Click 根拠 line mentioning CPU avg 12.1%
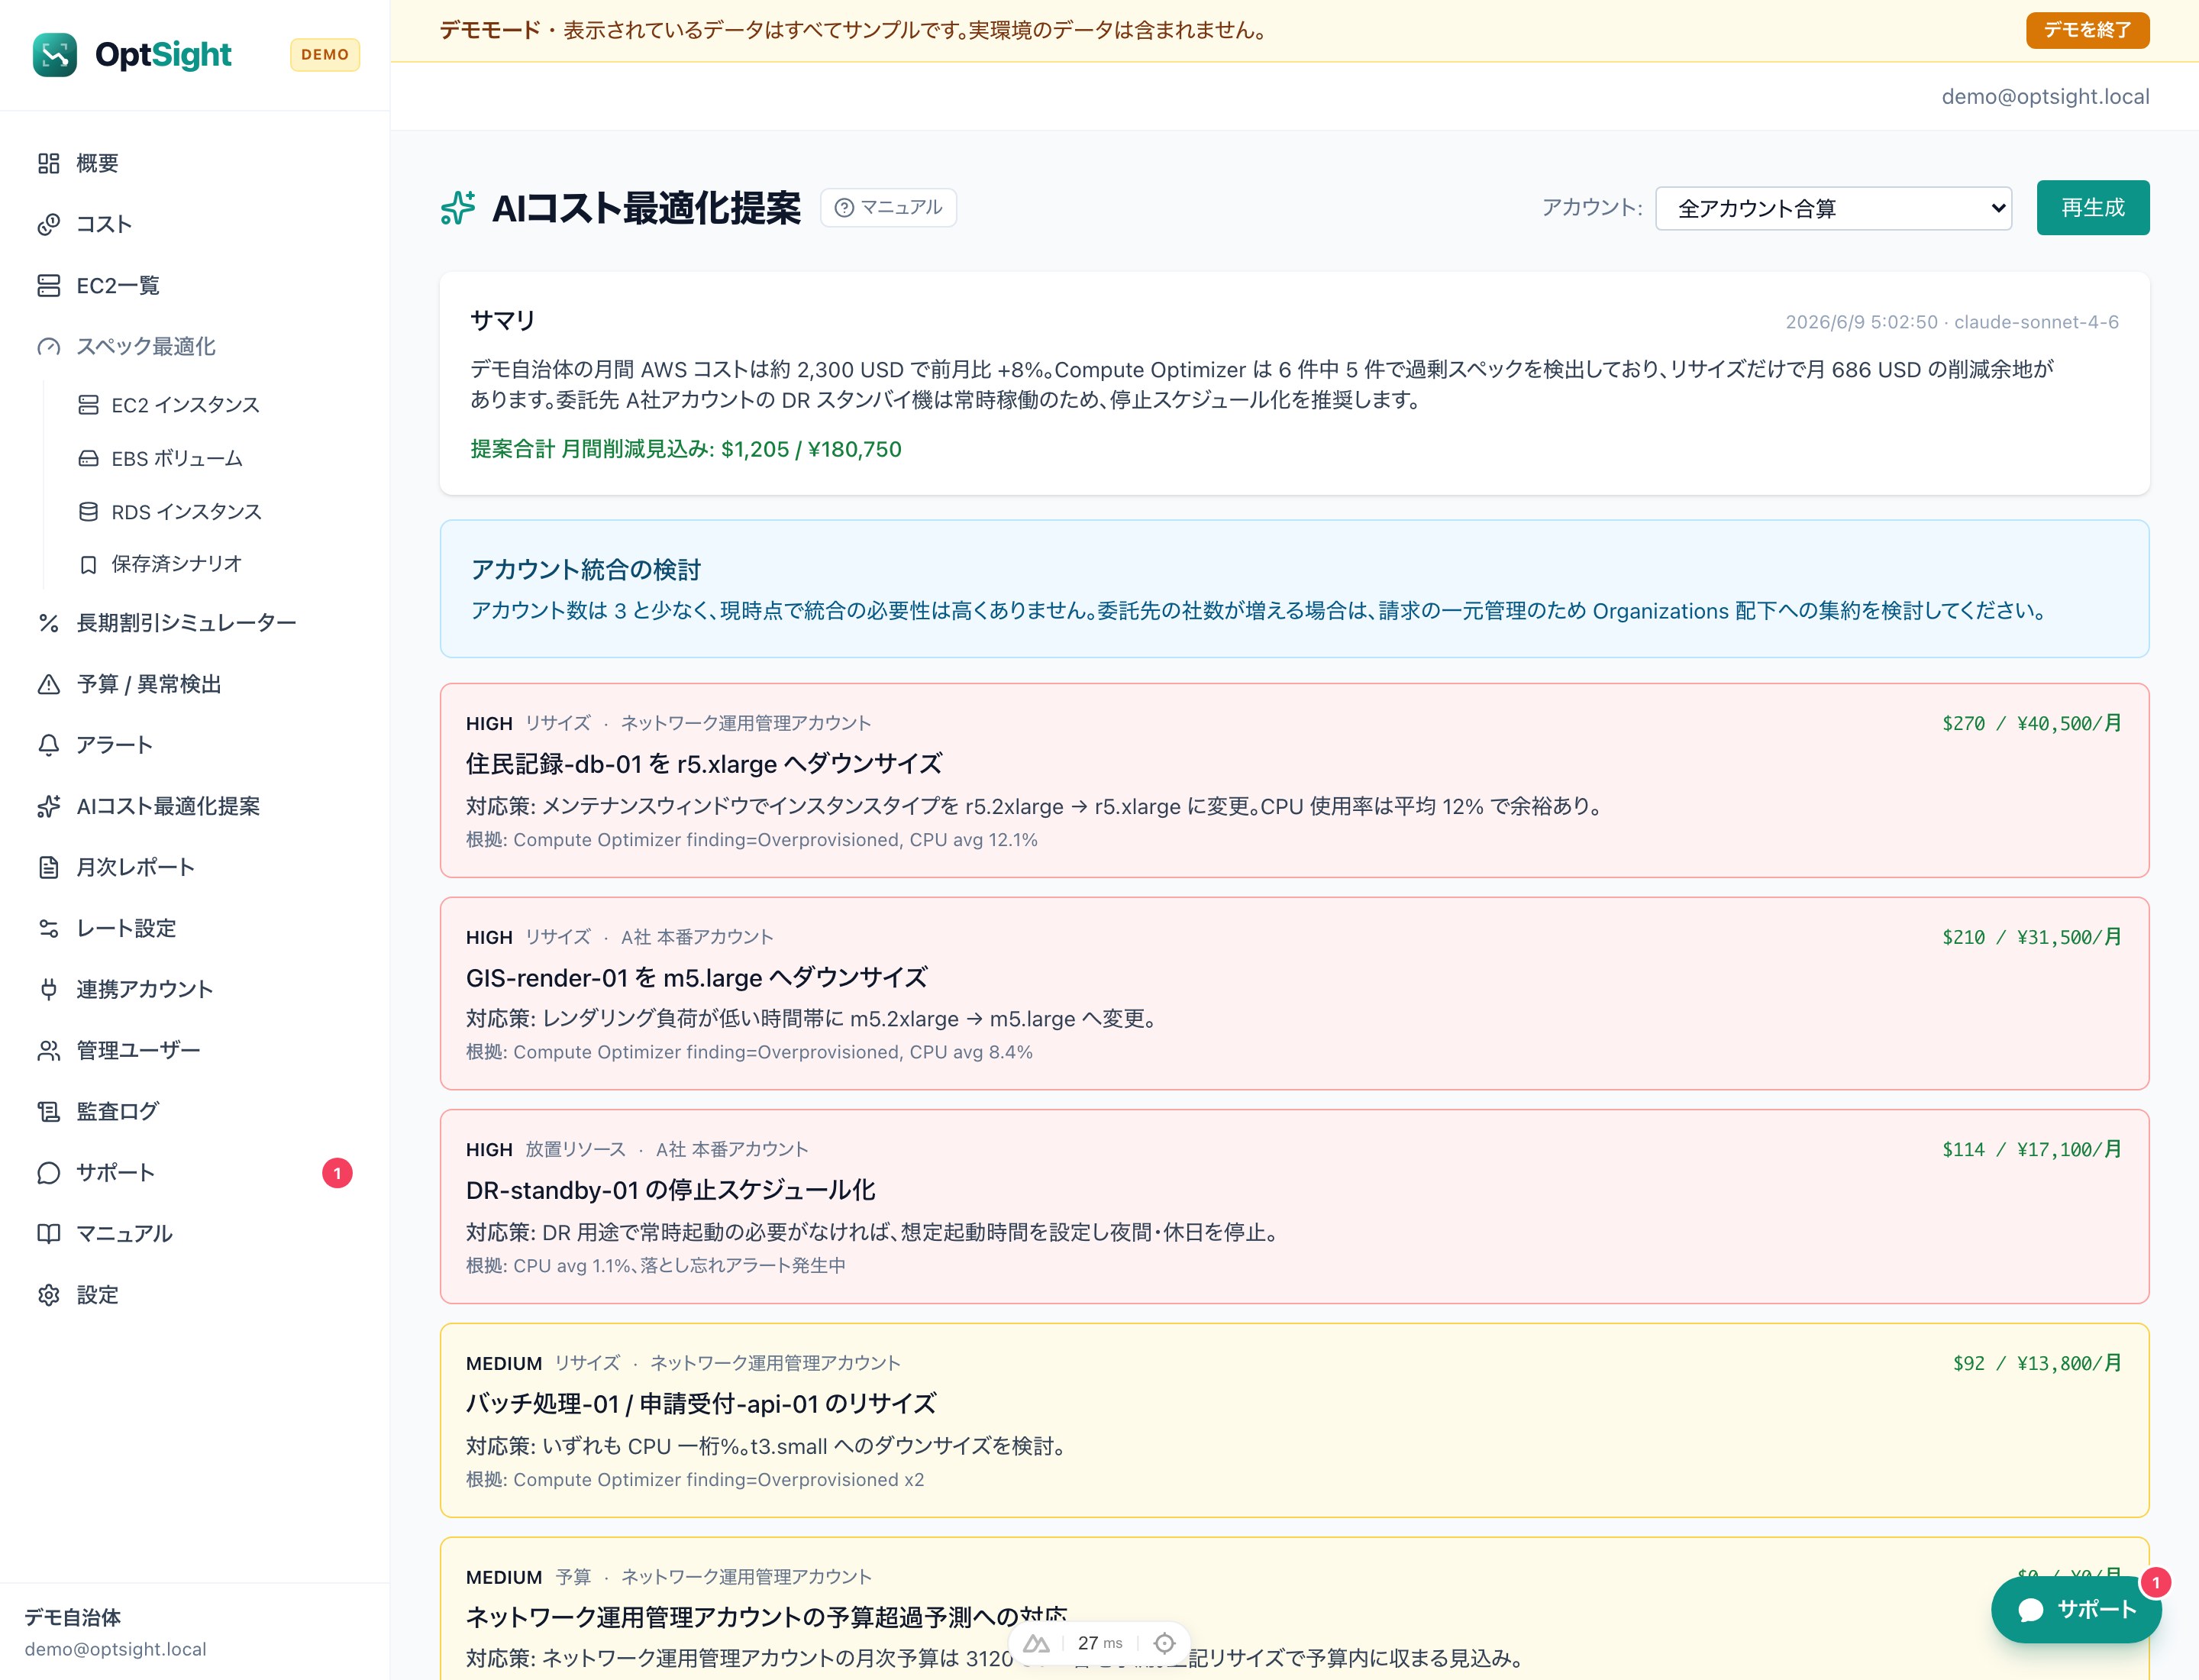This screenshot has width=2199, height=1680. 752,840
